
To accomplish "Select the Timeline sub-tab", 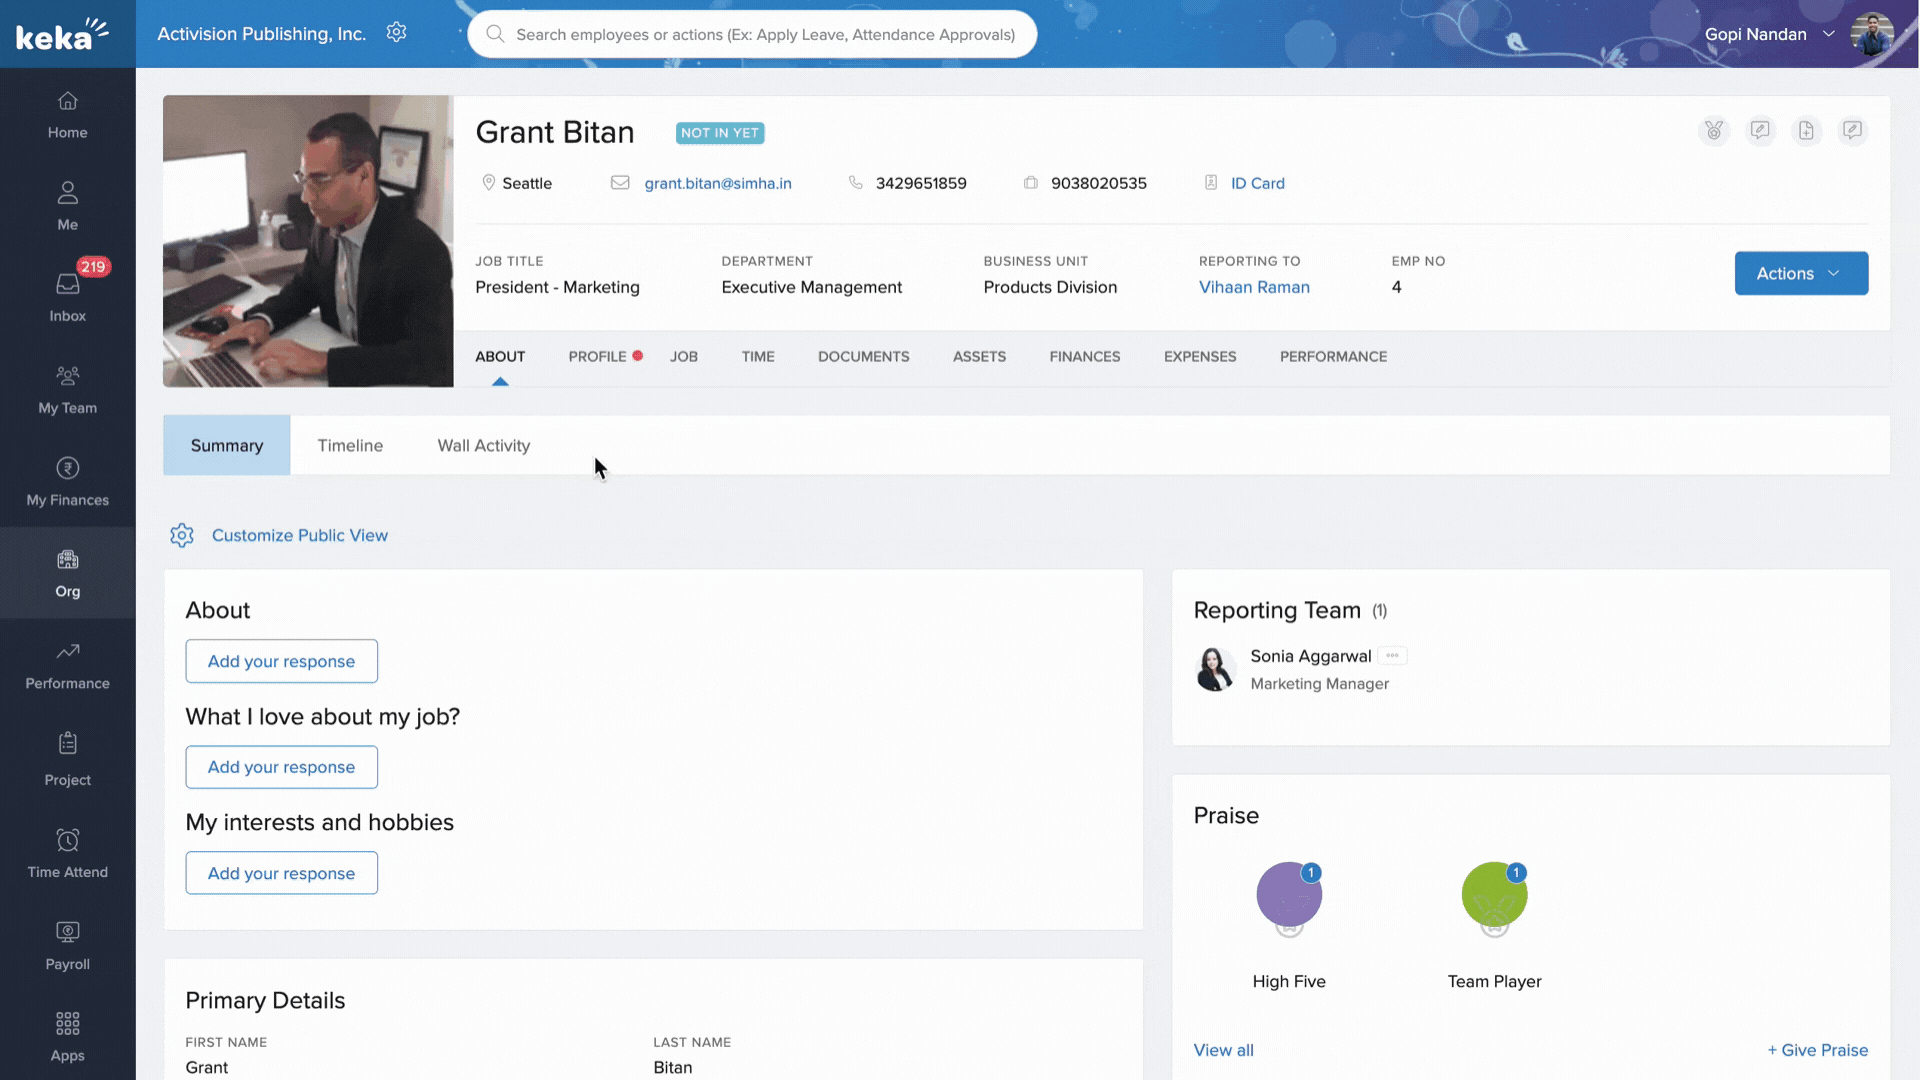I will click(350, 446).
